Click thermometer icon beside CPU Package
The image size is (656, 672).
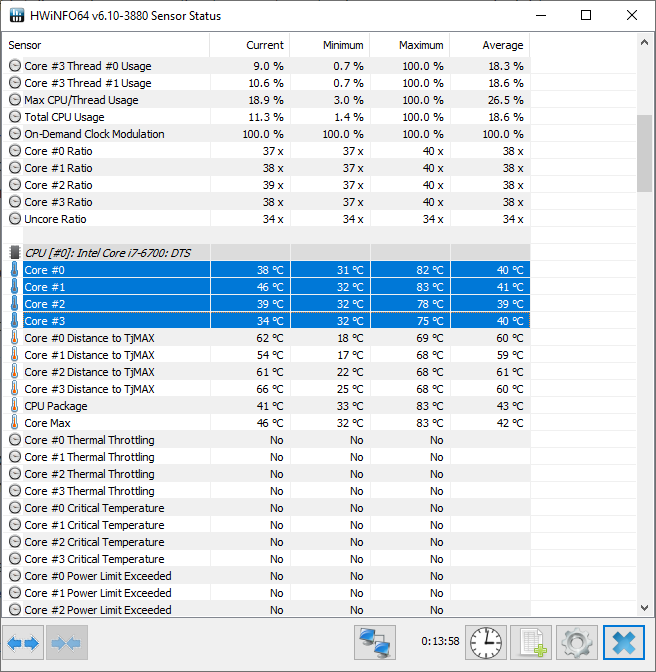(15, 406)
